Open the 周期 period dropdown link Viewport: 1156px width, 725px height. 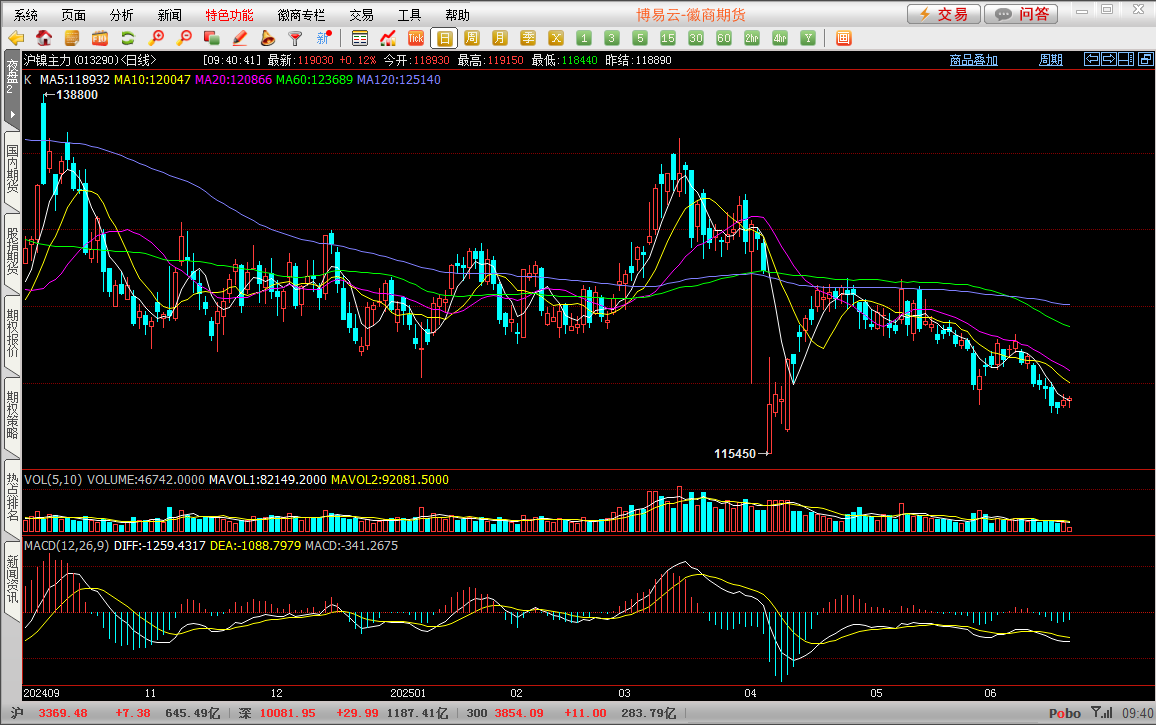coord(1050,60)
